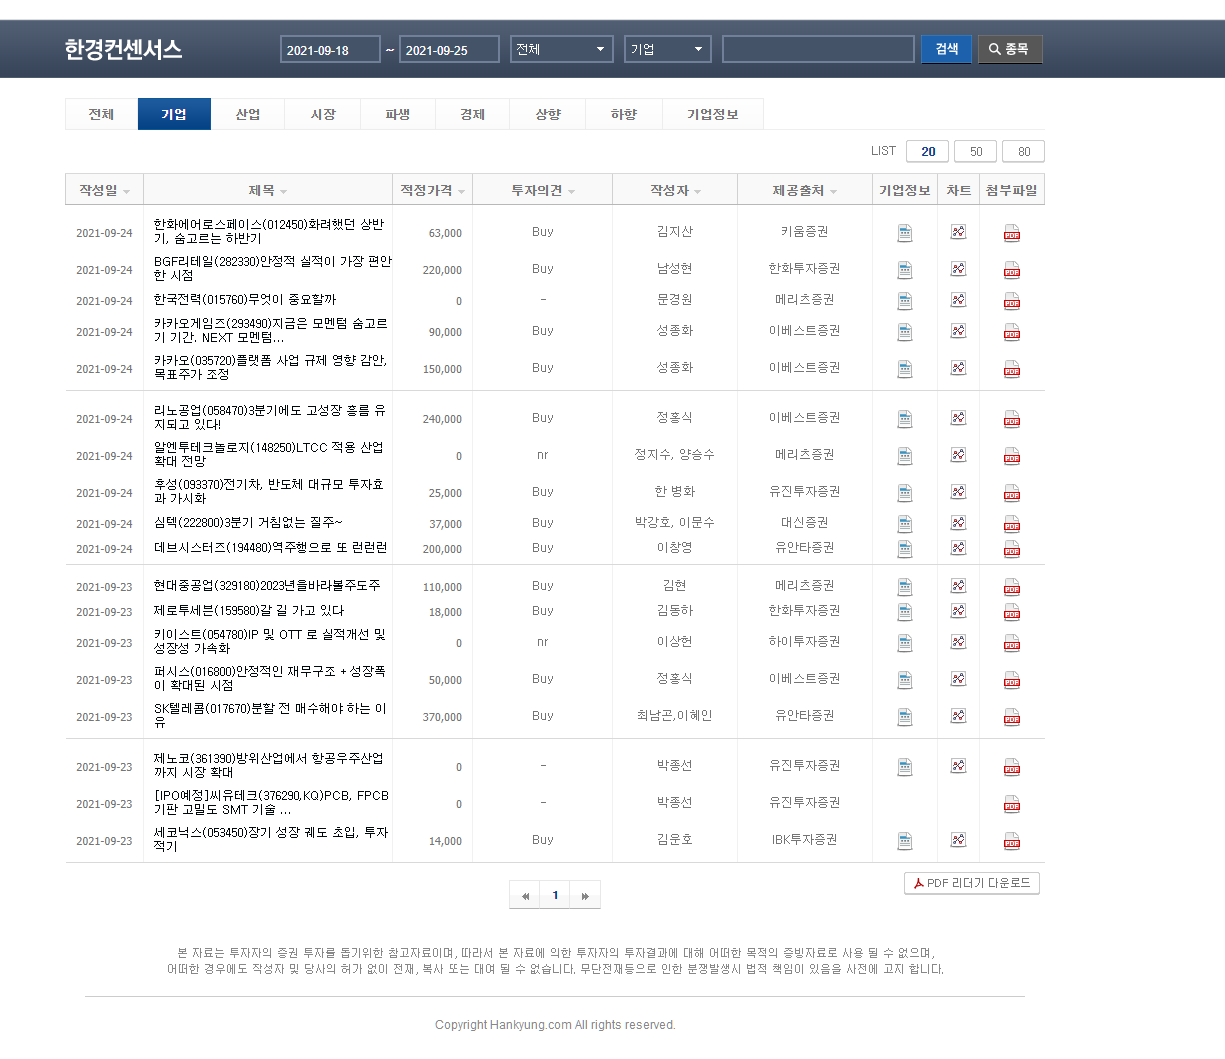The image size is (1225, 1059).
Task: Open 카카오게임즈 report title link
Action: [x=271, y=331]
